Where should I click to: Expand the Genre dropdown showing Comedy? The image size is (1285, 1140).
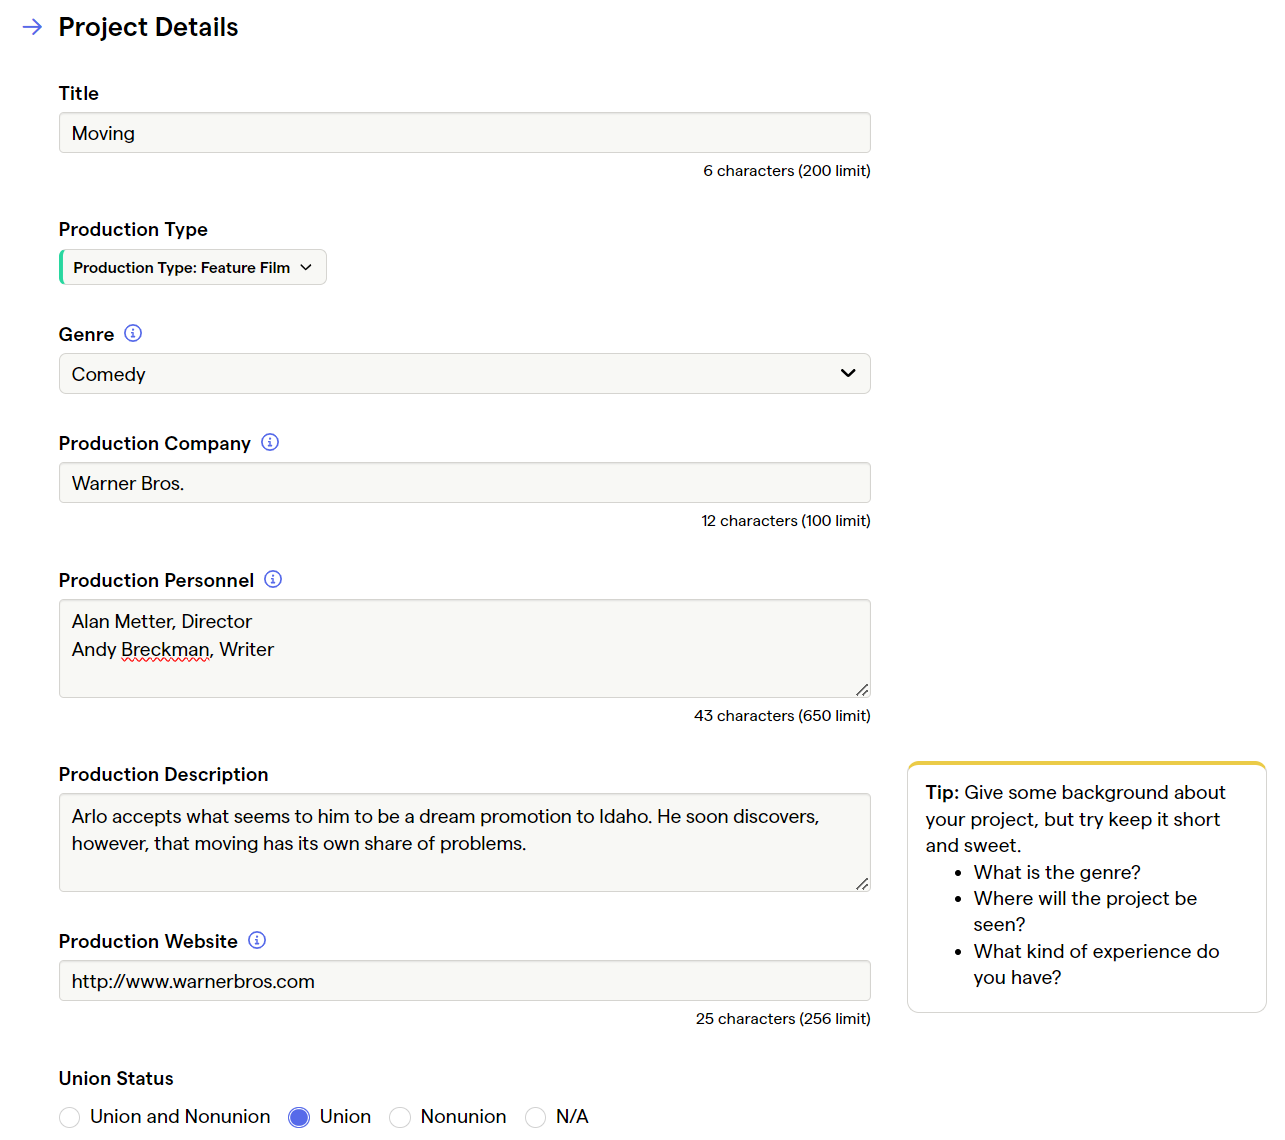coord(465,373)
